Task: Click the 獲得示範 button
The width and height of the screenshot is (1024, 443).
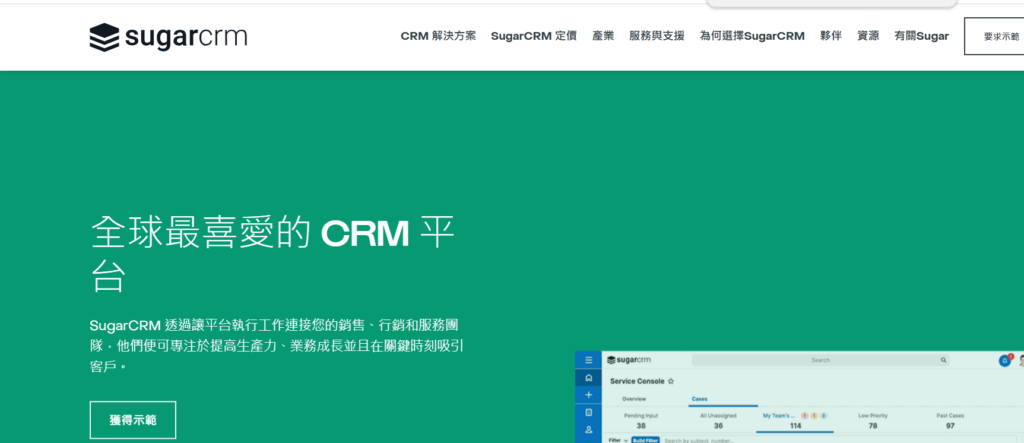Action: (132, 420)
